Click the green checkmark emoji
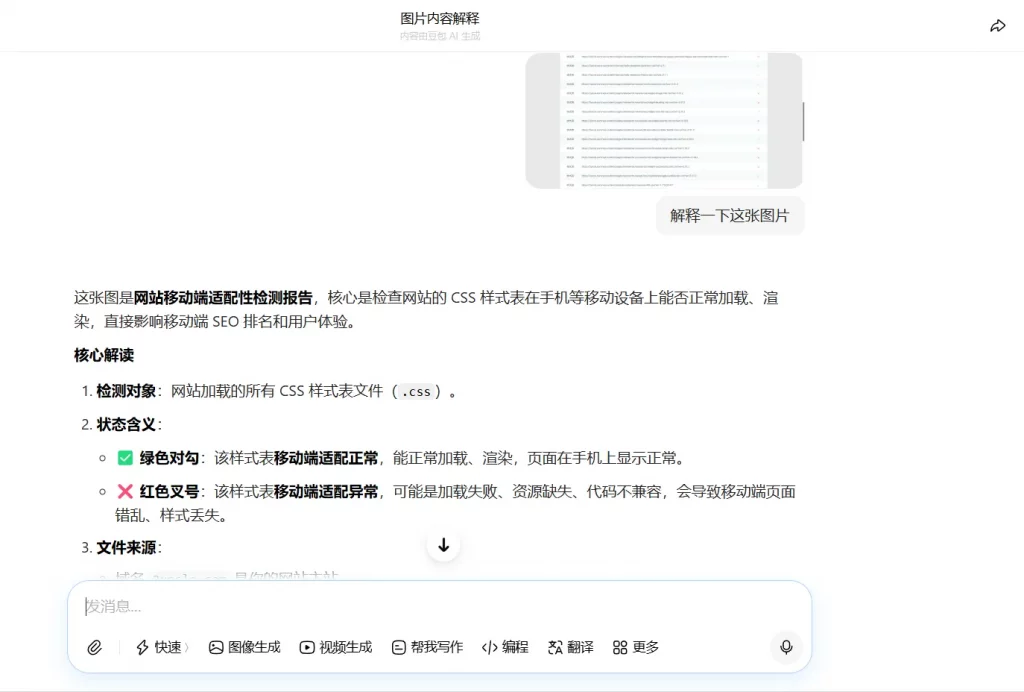1024x692 pixels. click(x=125, y=458)
